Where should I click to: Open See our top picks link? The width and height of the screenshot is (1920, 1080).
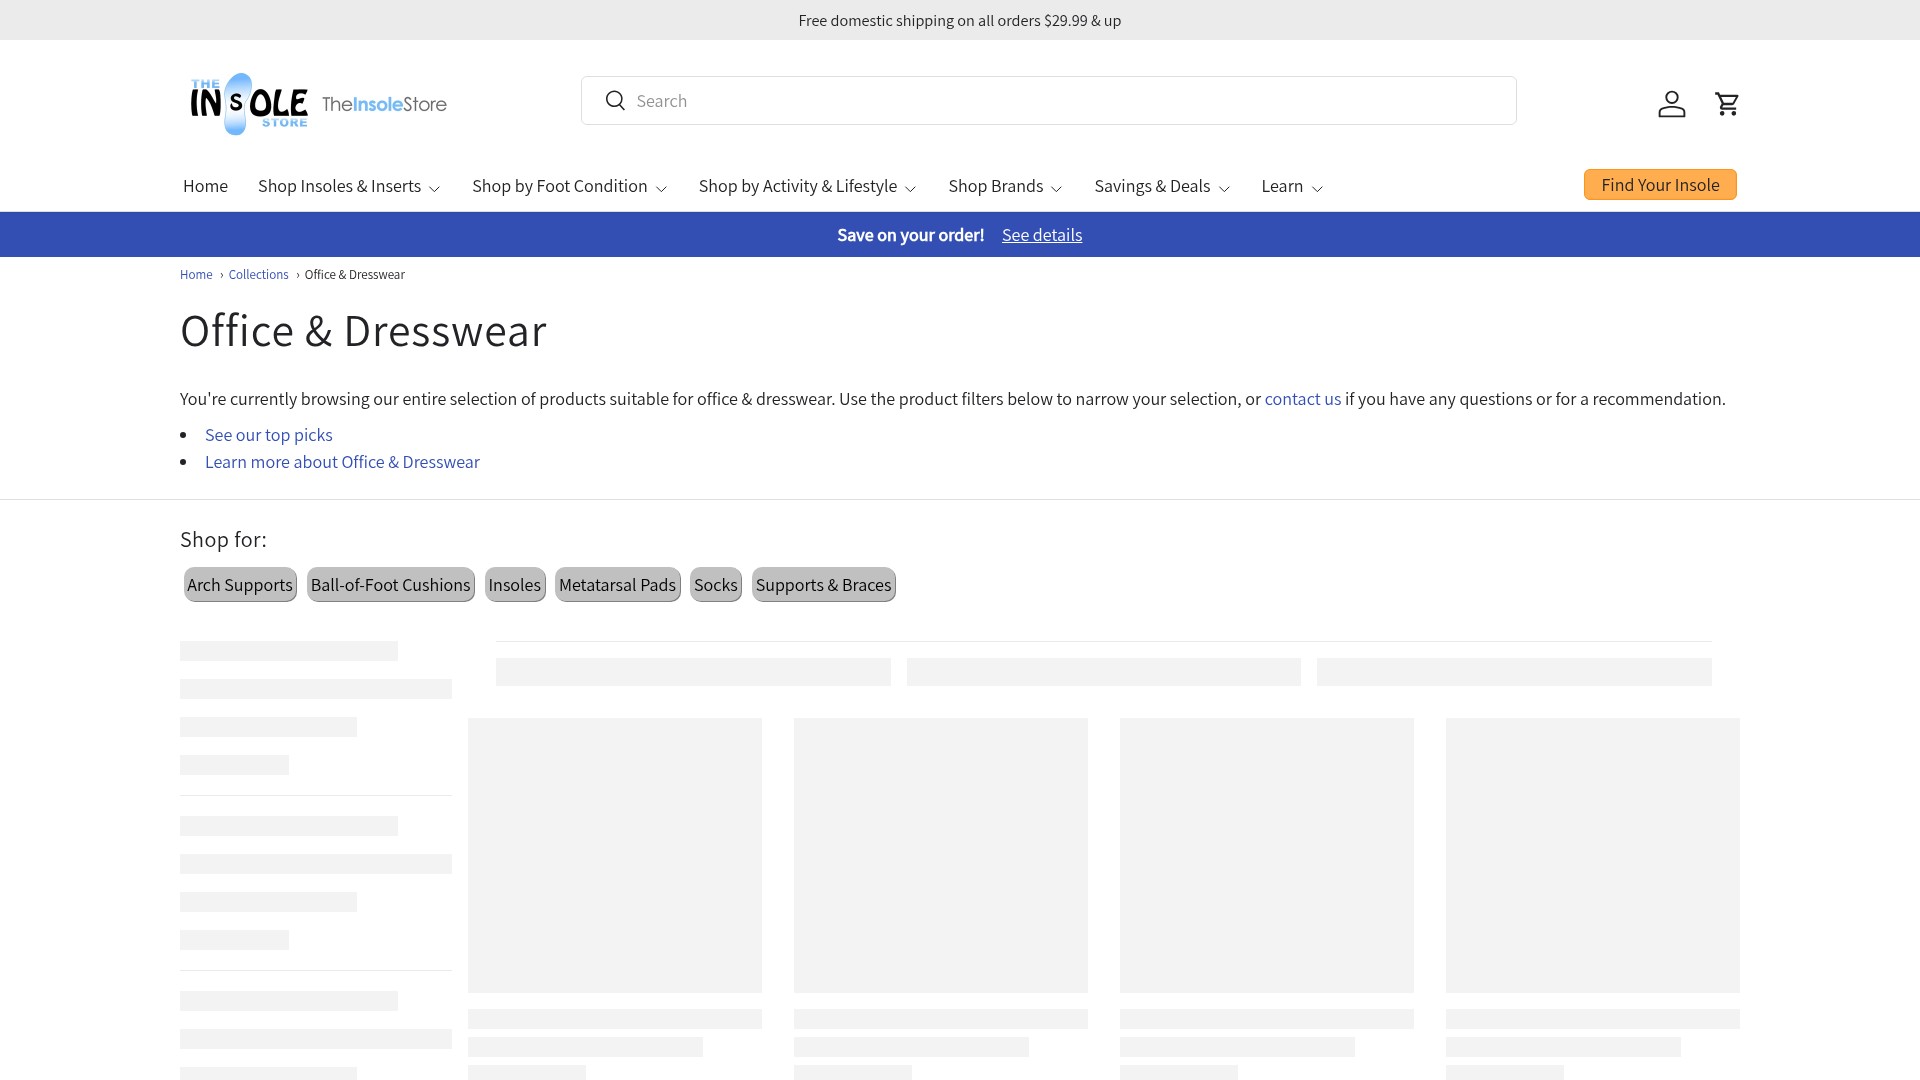coord(269,435)
